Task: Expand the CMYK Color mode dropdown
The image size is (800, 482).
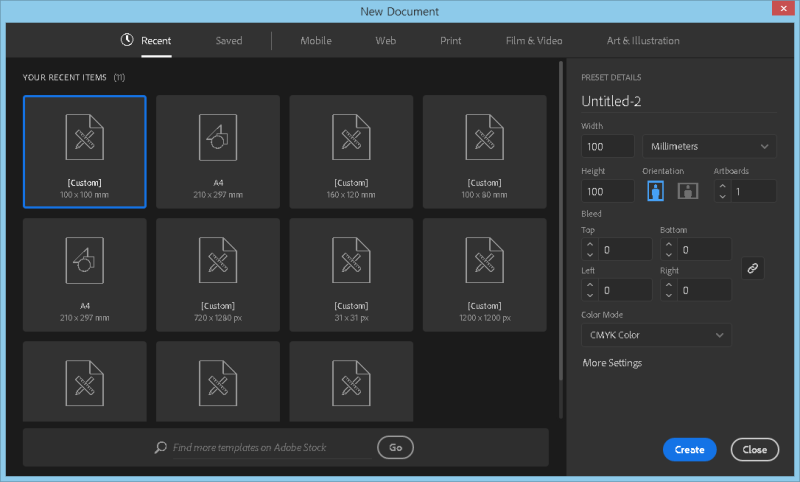Action: tap(655, 335)
